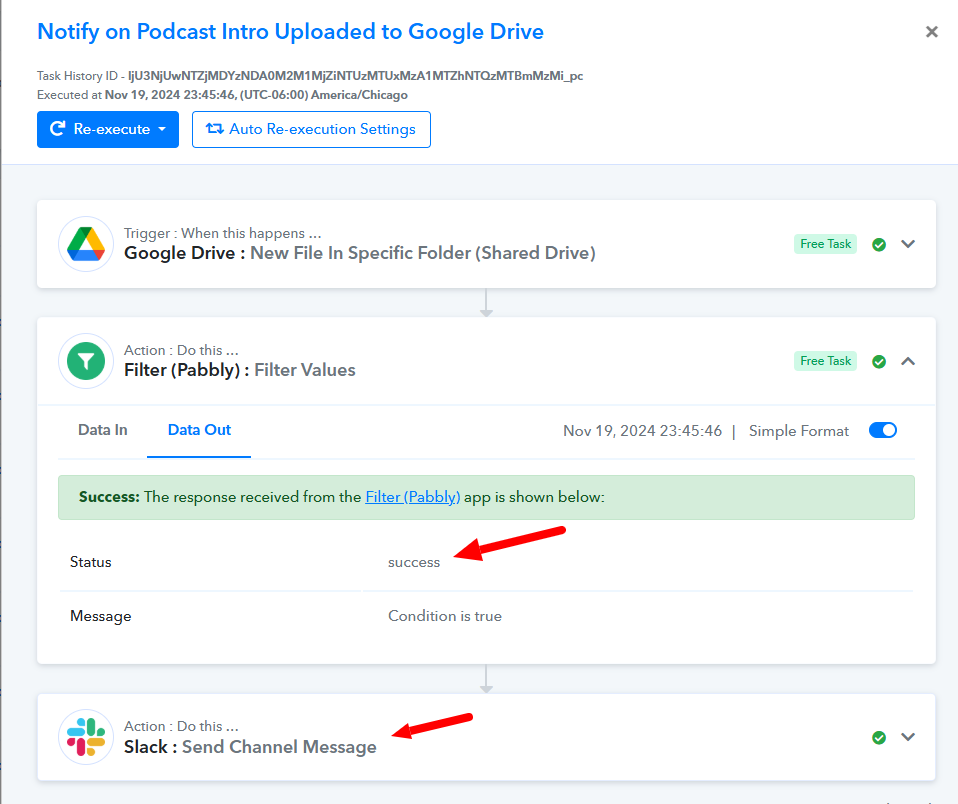The image size is (958, 804).
Task: Open Auto Re-execution Settings
Action: tap(312, 130)
